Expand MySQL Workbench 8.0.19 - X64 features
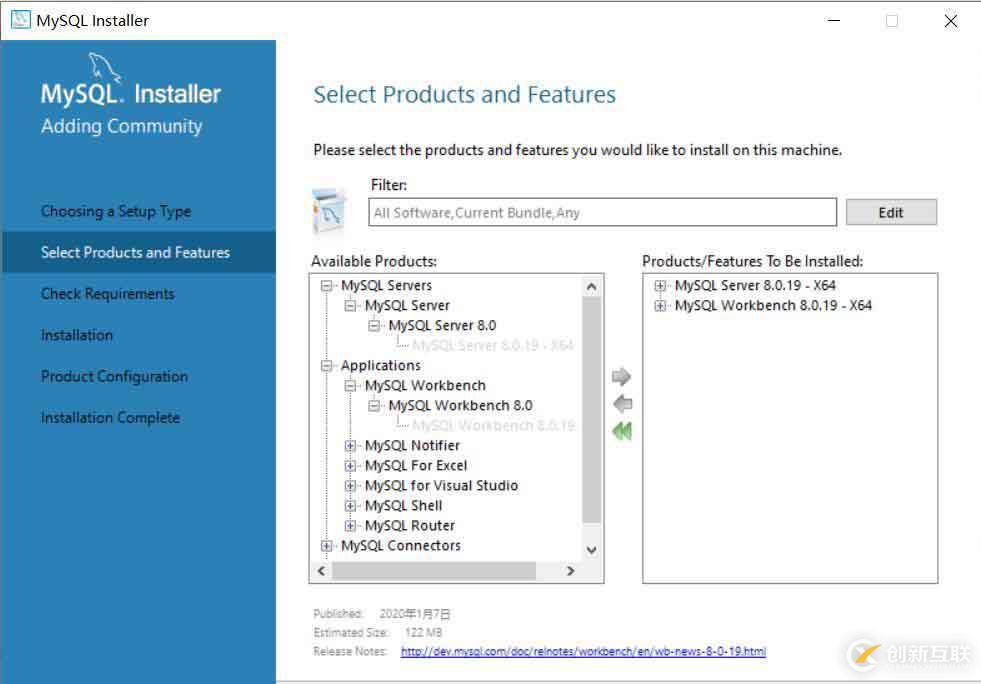The width and height of the screenshot is (981, 684). [660, 306]
